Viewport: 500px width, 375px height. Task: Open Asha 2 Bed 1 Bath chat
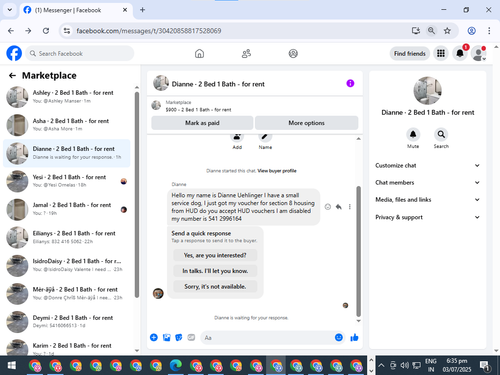point(67,125)
